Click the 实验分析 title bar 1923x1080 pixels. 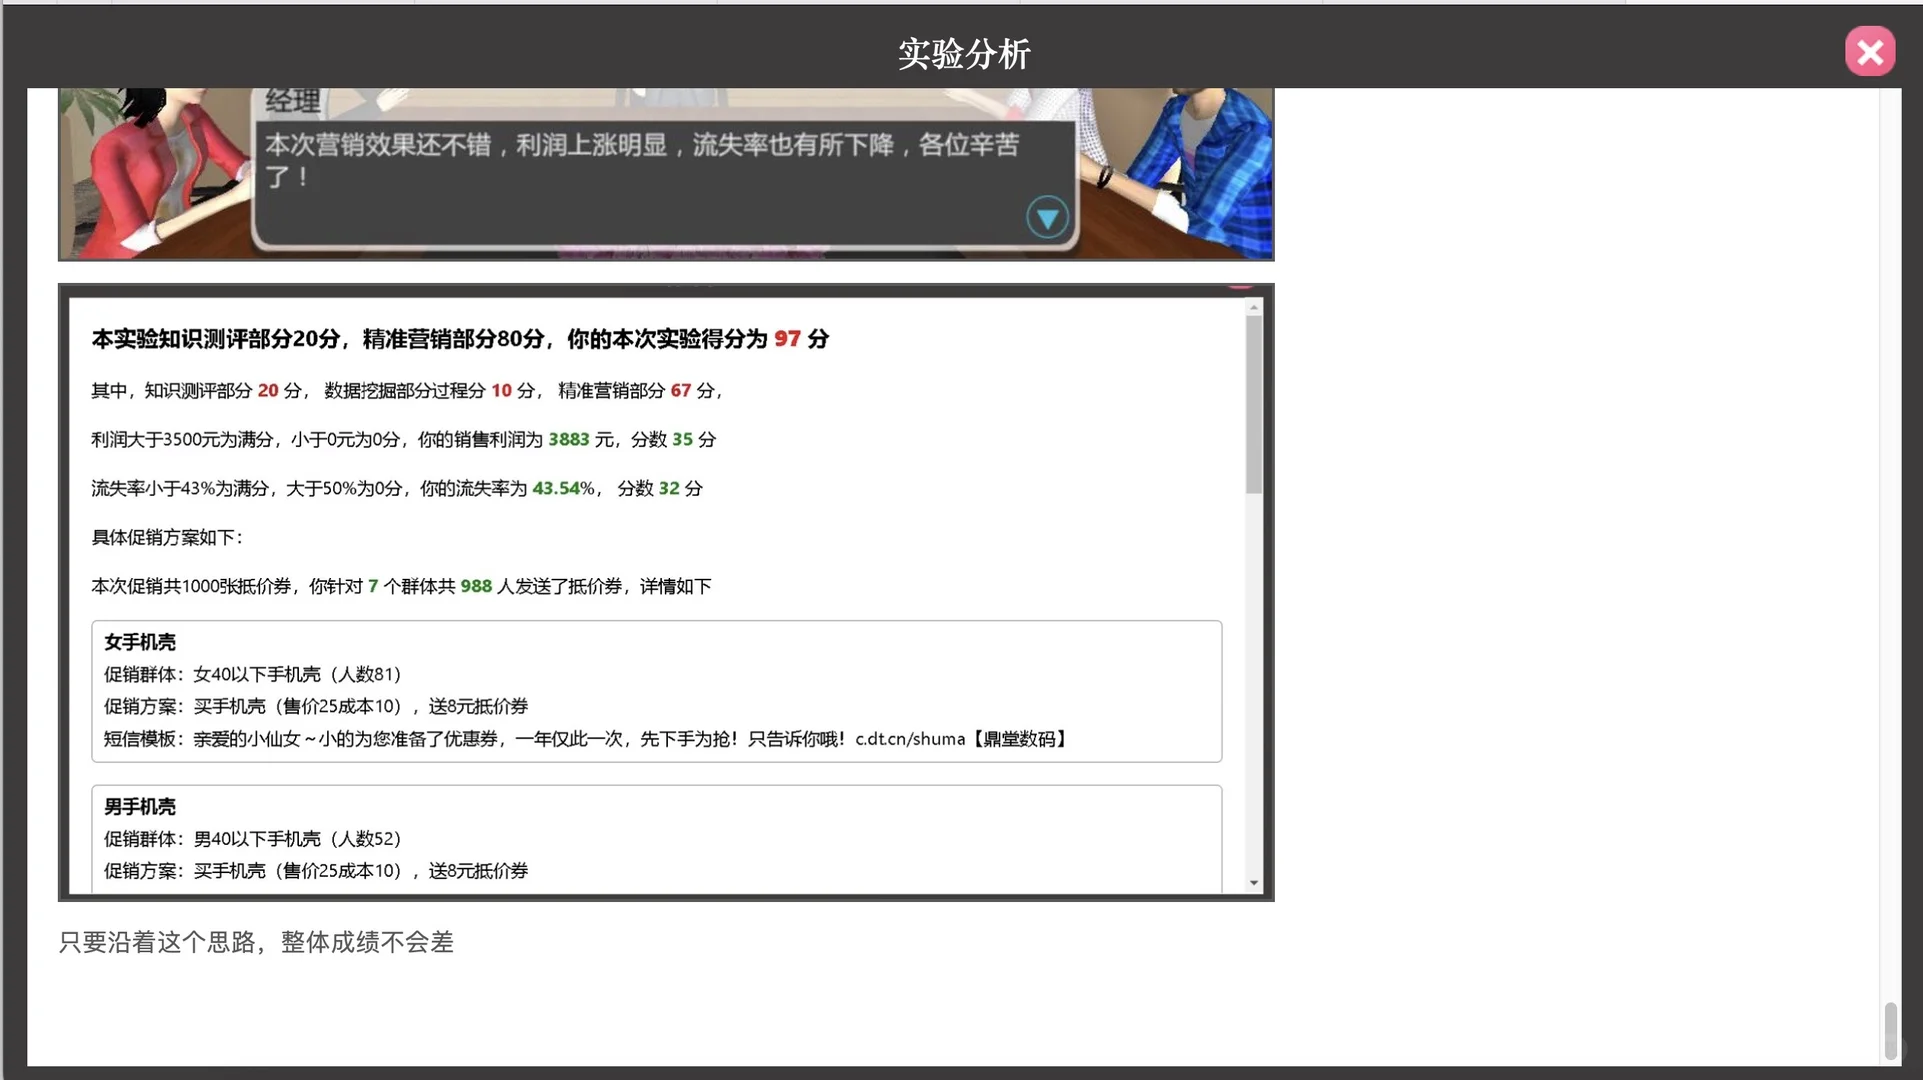[962, 54]
